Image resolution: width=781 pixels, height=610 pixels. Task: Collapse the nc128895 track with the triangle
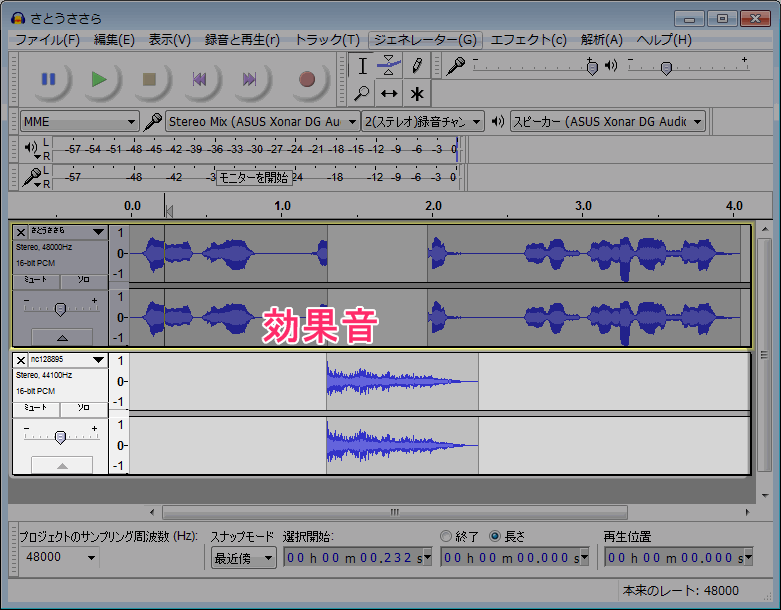click(62, 466)
